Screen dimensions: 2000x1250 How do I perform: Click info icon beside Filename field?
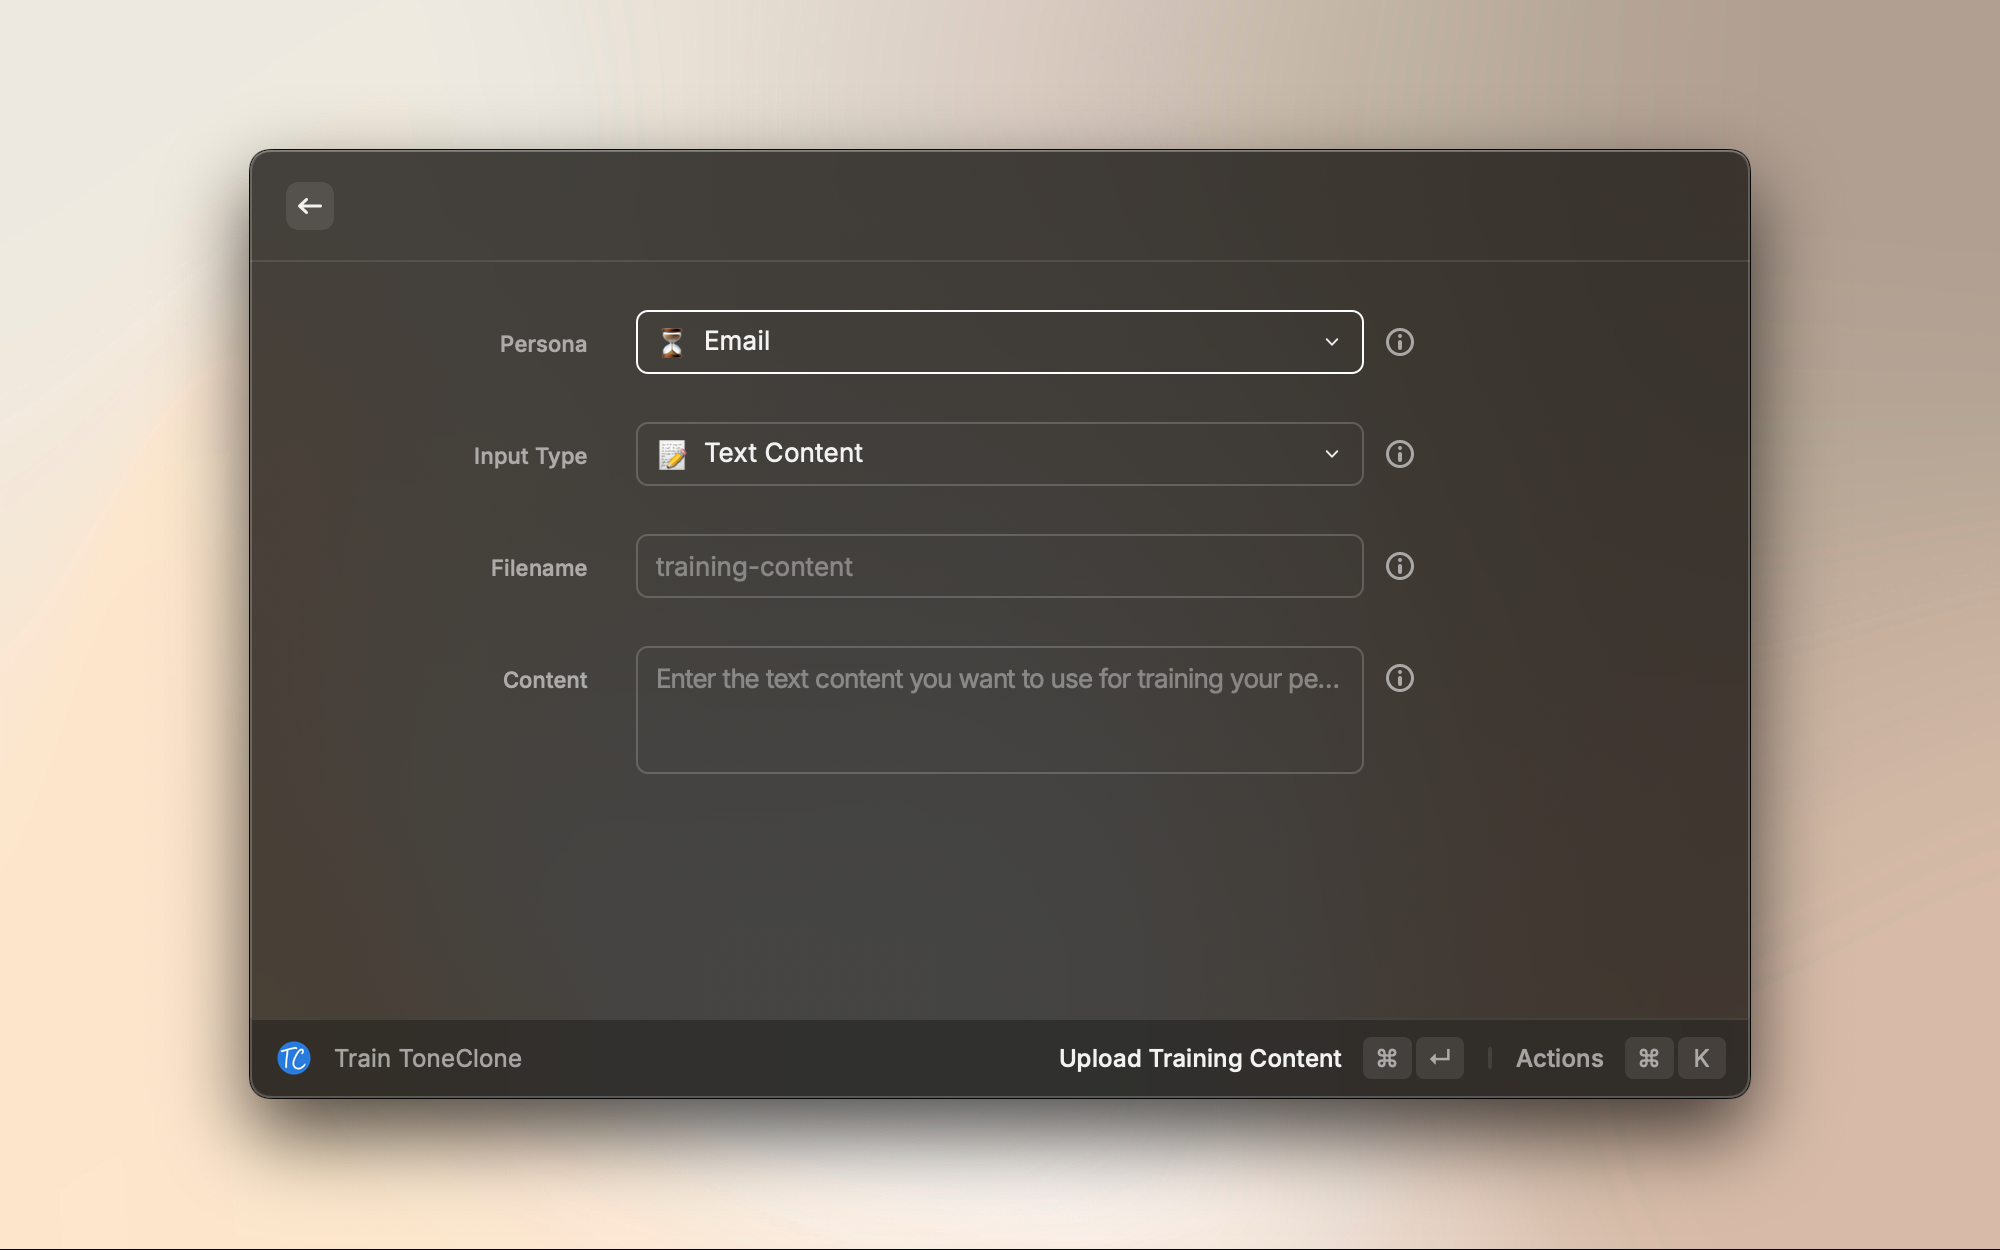pos(1399,566)
